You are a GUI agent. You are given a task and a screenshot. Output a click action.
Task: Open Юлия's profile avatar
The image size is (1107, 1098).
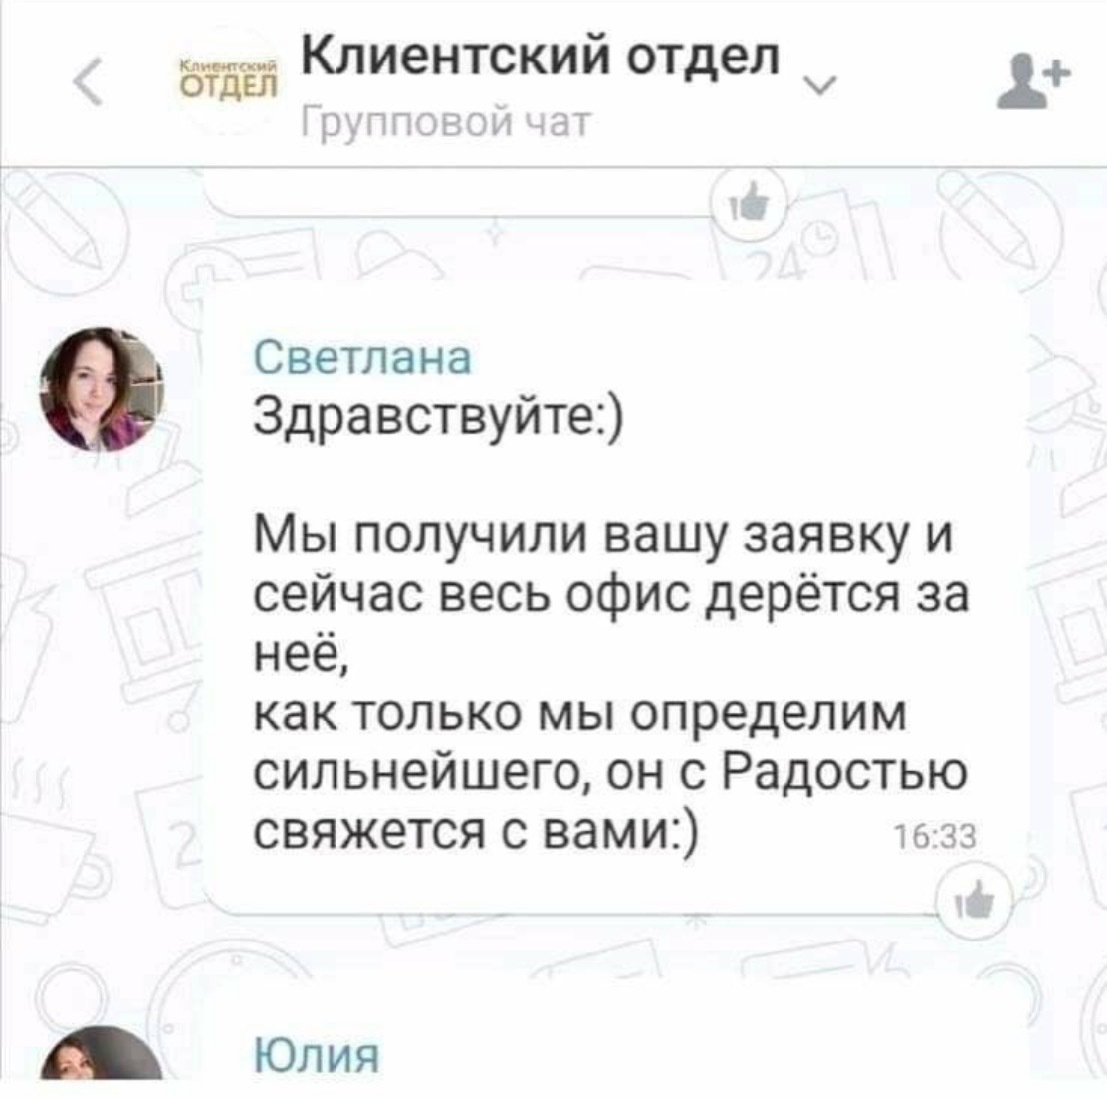tap(102, 1054)
